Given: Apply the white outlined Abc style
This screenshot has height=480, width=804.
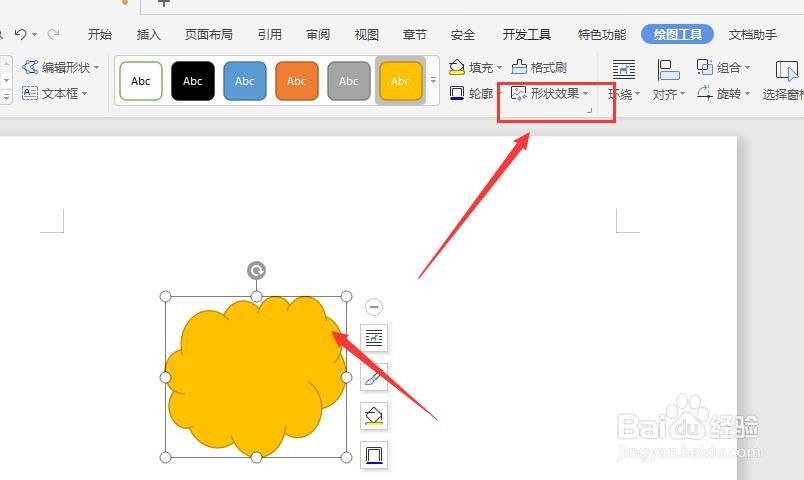Looking at the screenshot, I should pos(140,81).
